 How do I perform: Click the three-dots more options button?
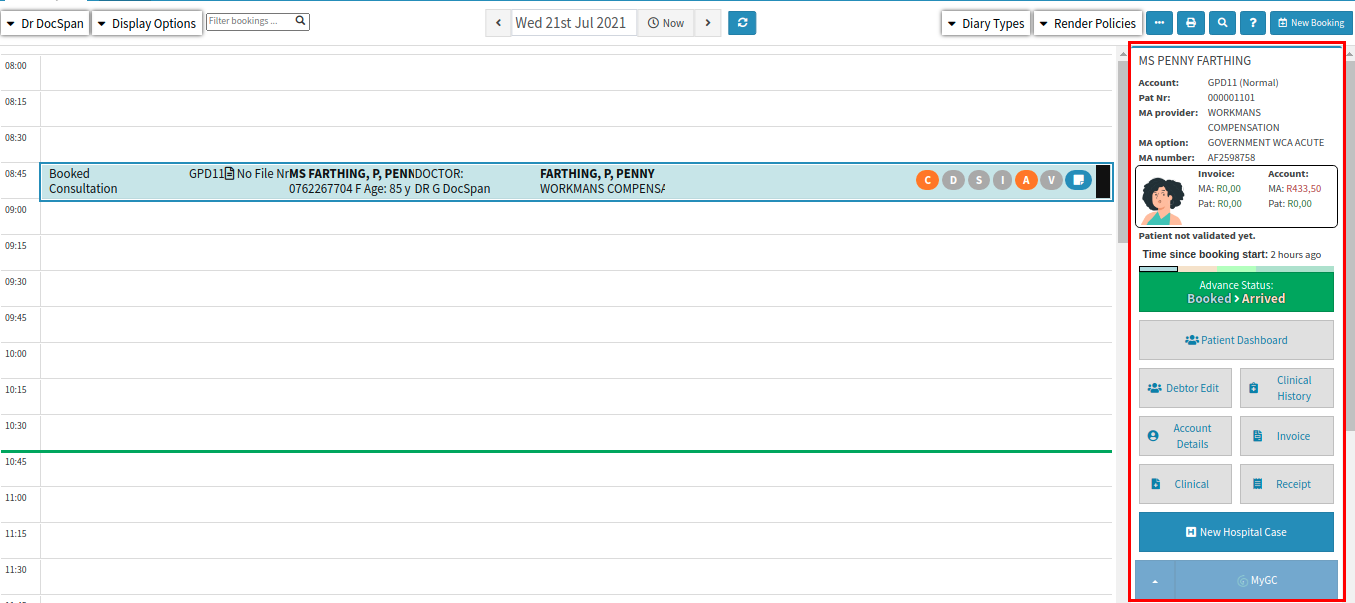[x=1159, y=23]
